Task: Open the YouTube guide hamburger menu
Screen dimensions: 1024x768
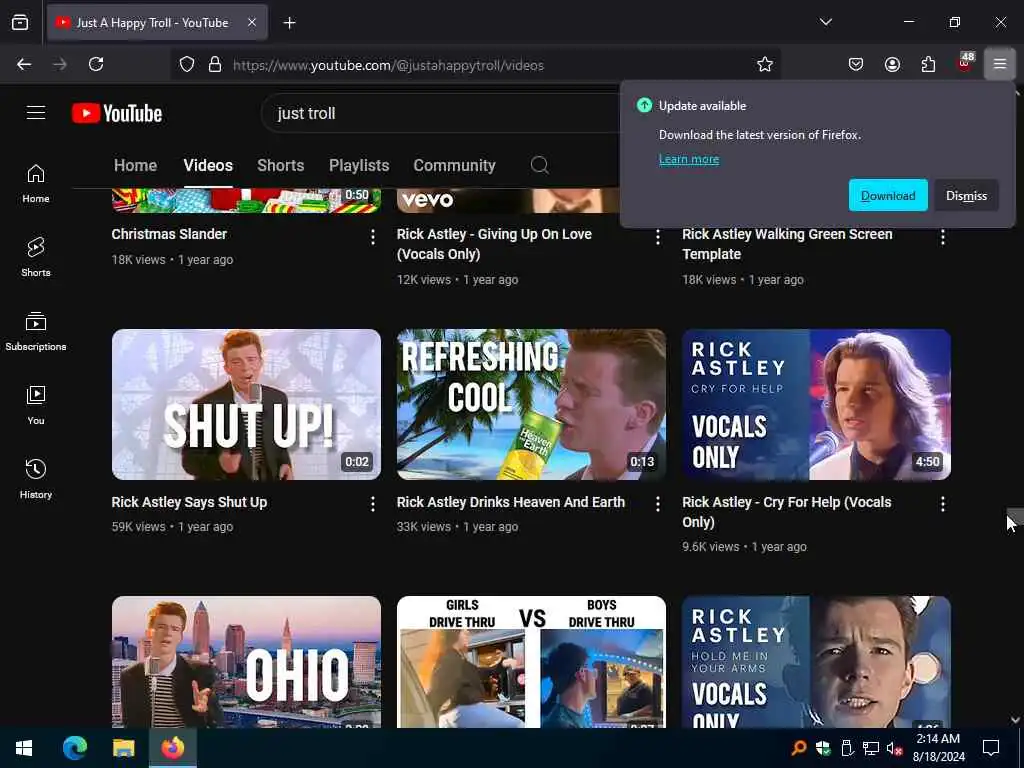Action: click(x=36, y=113)
